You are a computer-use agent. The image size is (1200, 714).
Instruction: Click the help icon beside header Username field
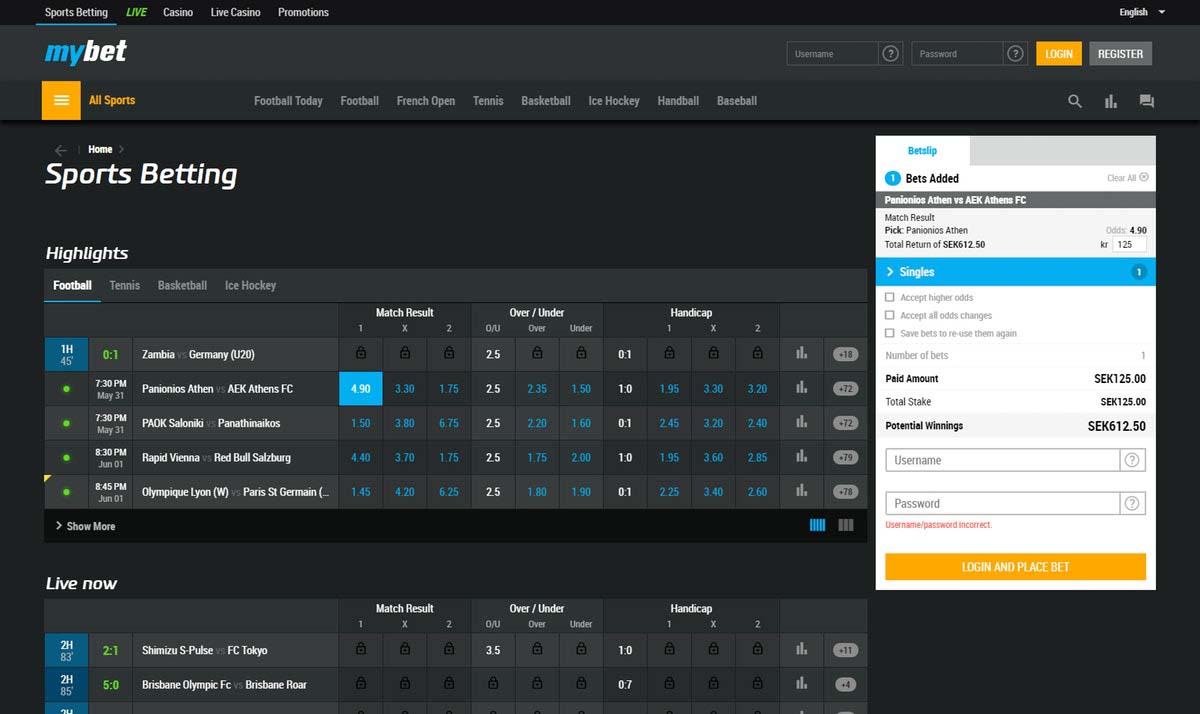pos(891,54)
